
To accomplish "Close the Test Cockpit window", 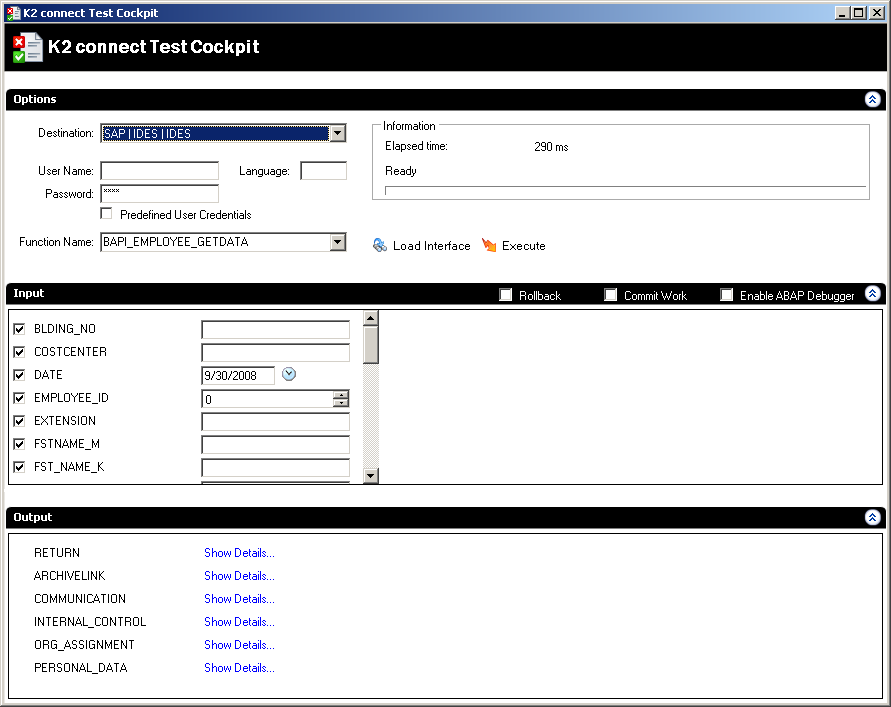I will pyautogui.click(x=877, y=13).
